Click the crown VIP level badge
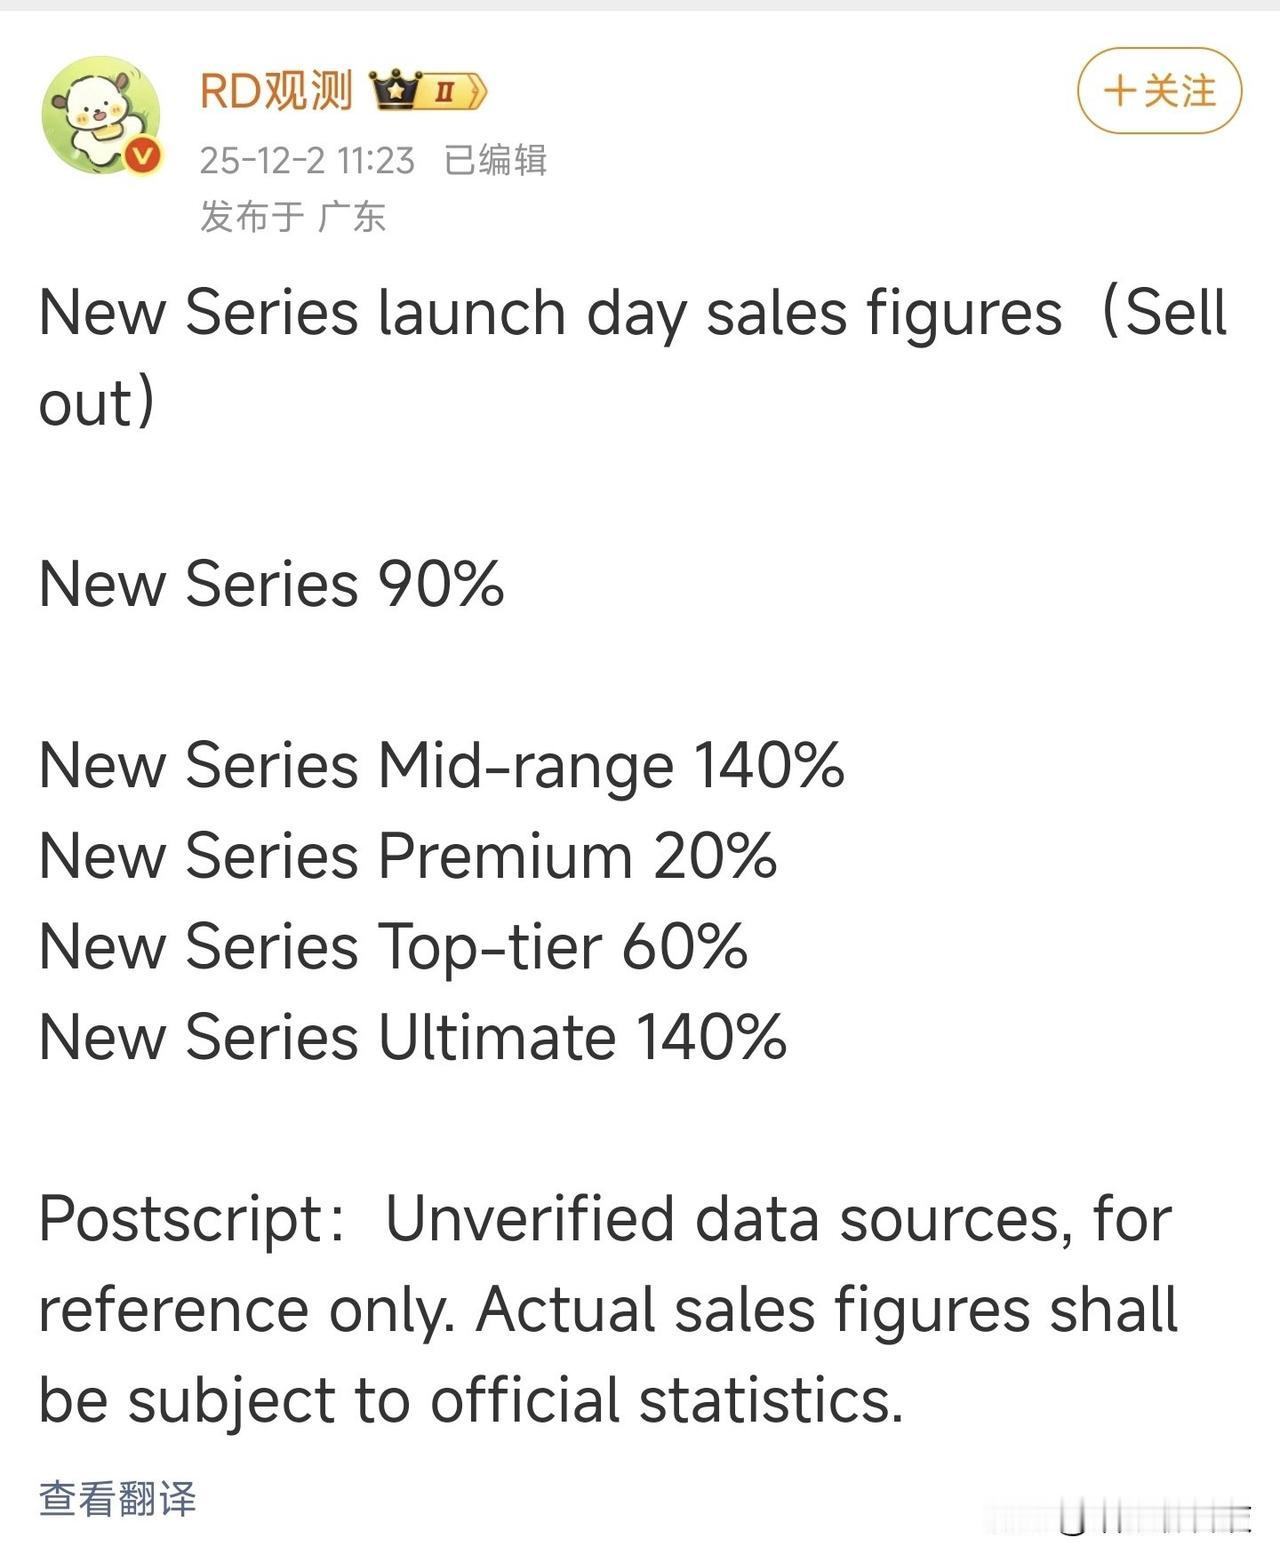1280x1562 pixels. click(x=427, y=92)
